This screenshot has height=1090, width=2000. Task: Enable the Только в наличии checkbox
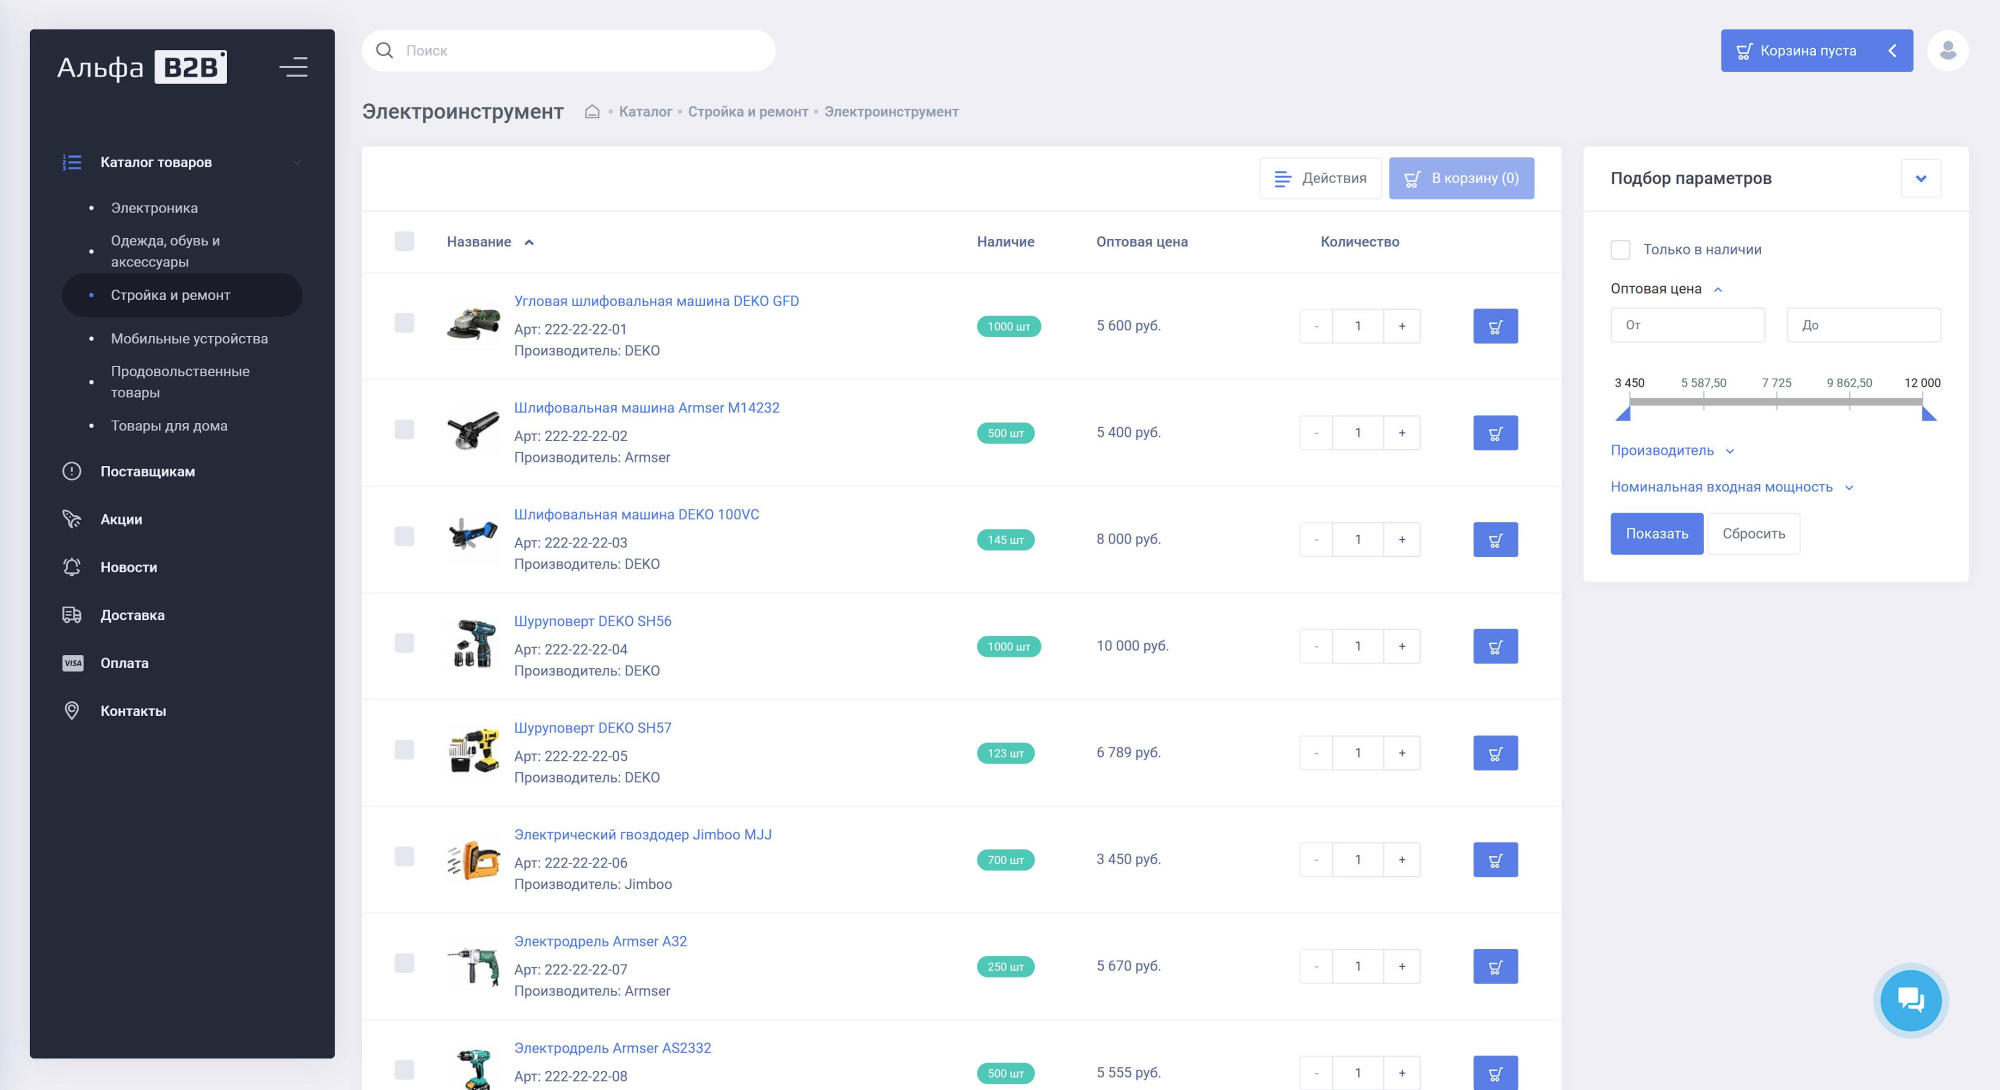point(1621,250)
